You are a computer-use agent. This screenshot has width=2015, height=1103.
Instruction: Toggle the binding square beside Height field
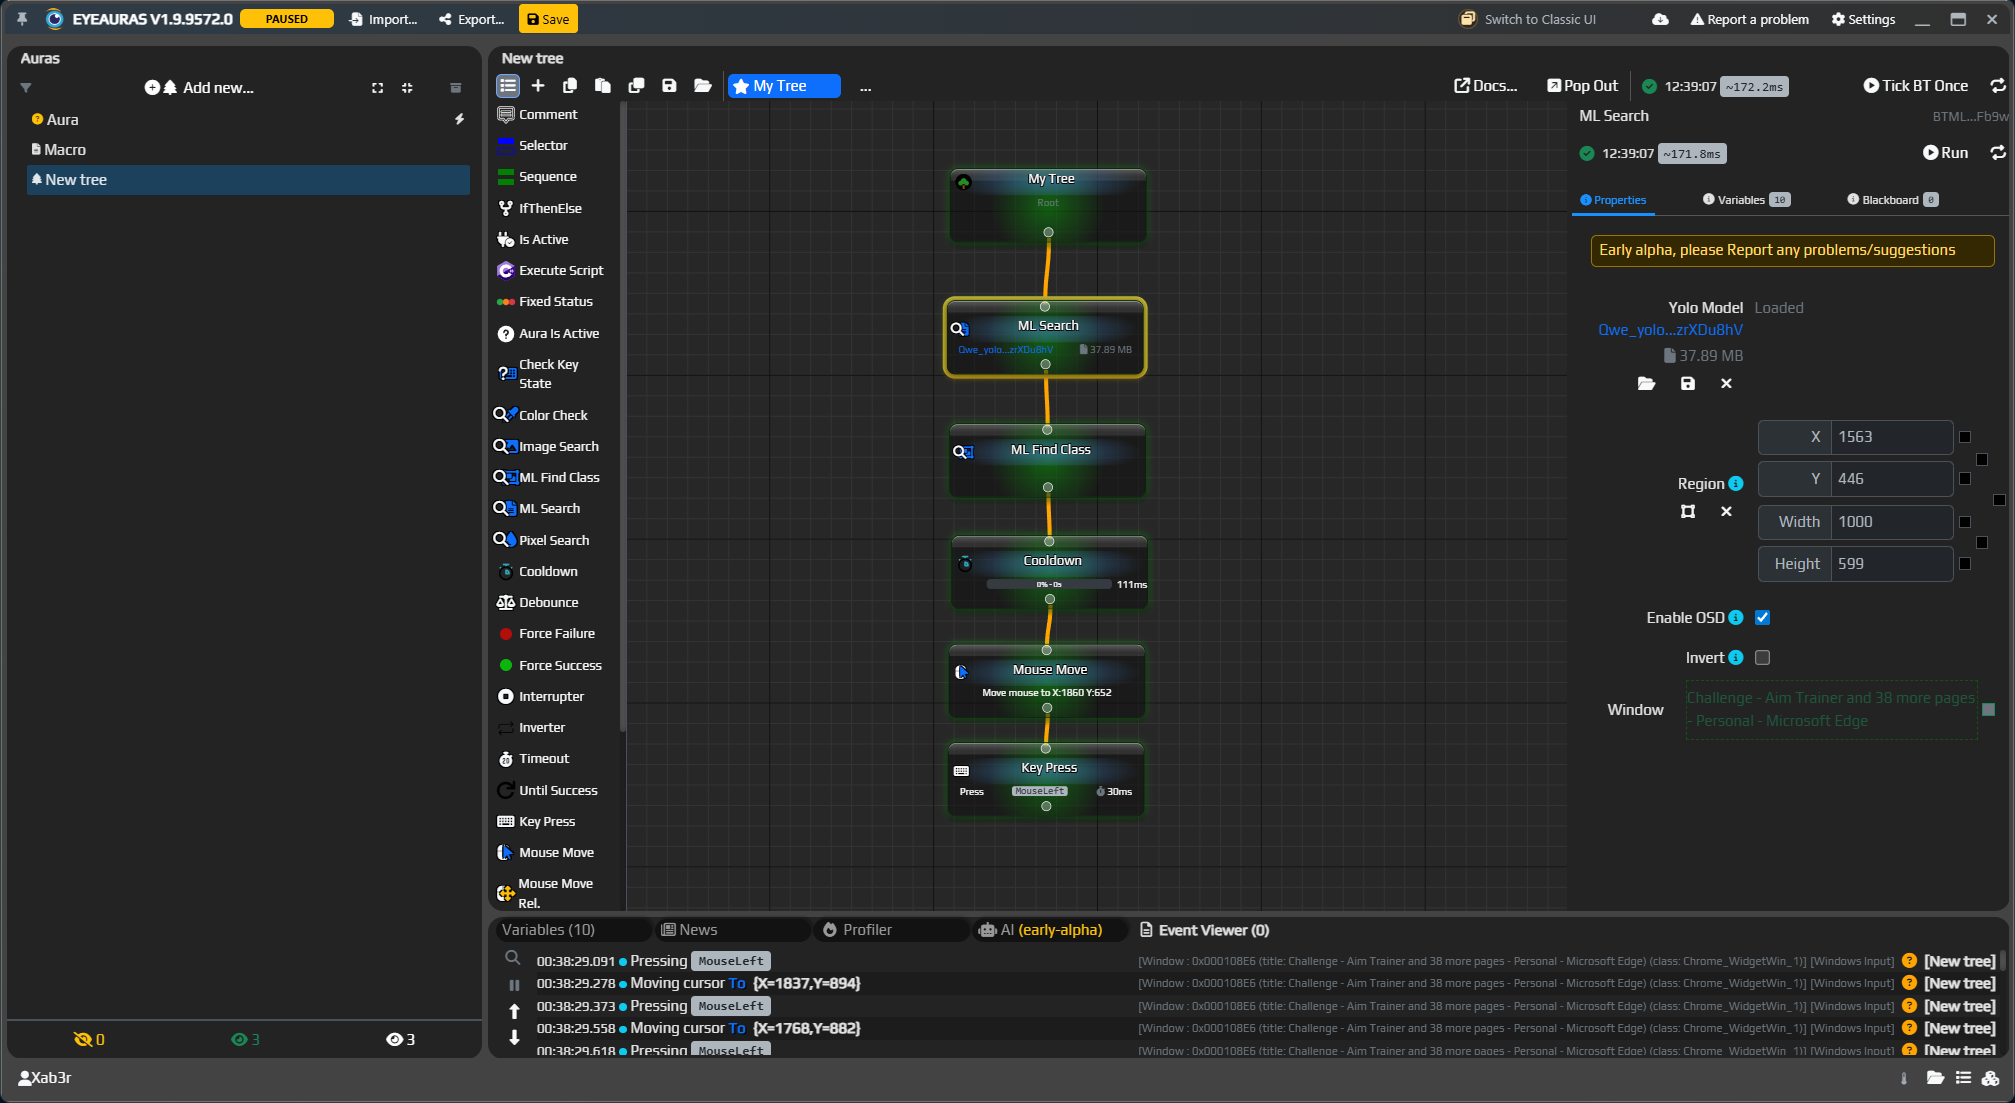pyautogui.click(x=1965, y=564)
